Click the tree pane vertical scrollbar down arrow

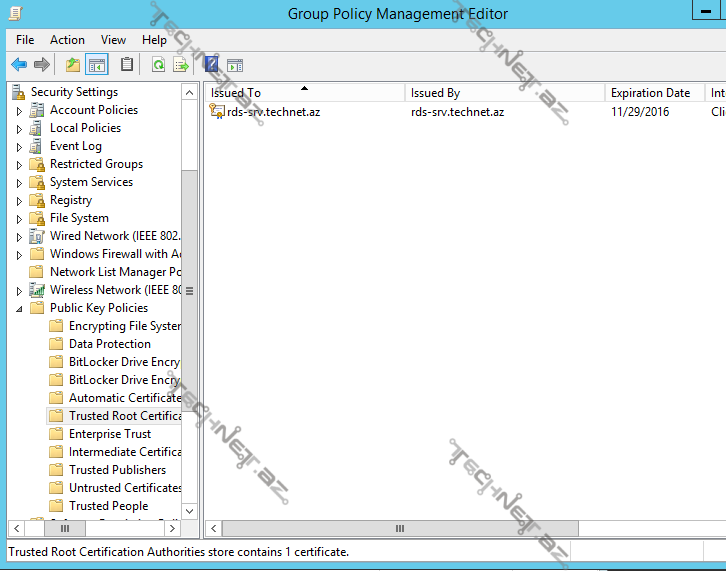tap(190, 510)
